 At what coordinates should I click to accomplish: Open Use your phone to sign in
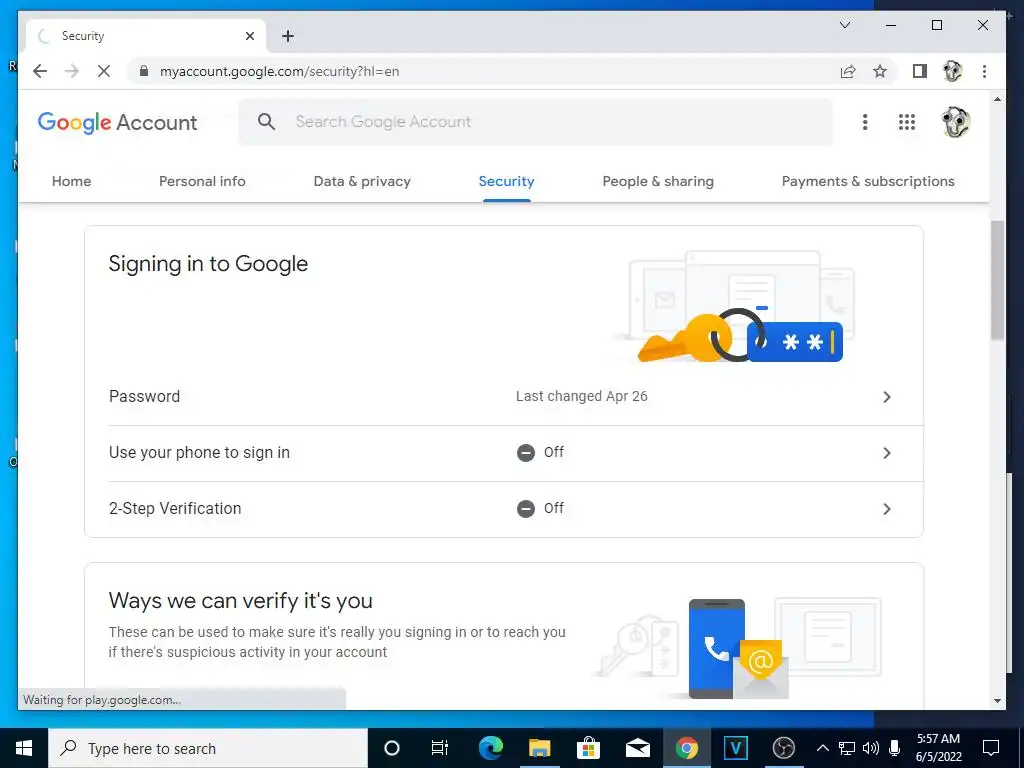point(504,453)
